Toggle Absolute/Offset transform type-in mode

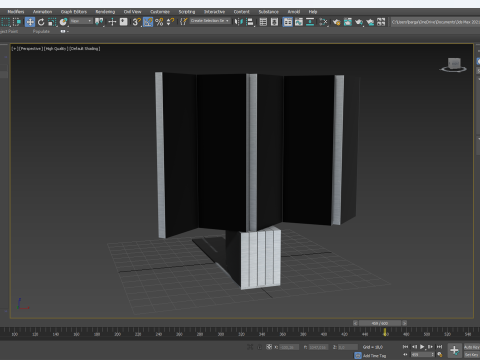click(269, 347)
